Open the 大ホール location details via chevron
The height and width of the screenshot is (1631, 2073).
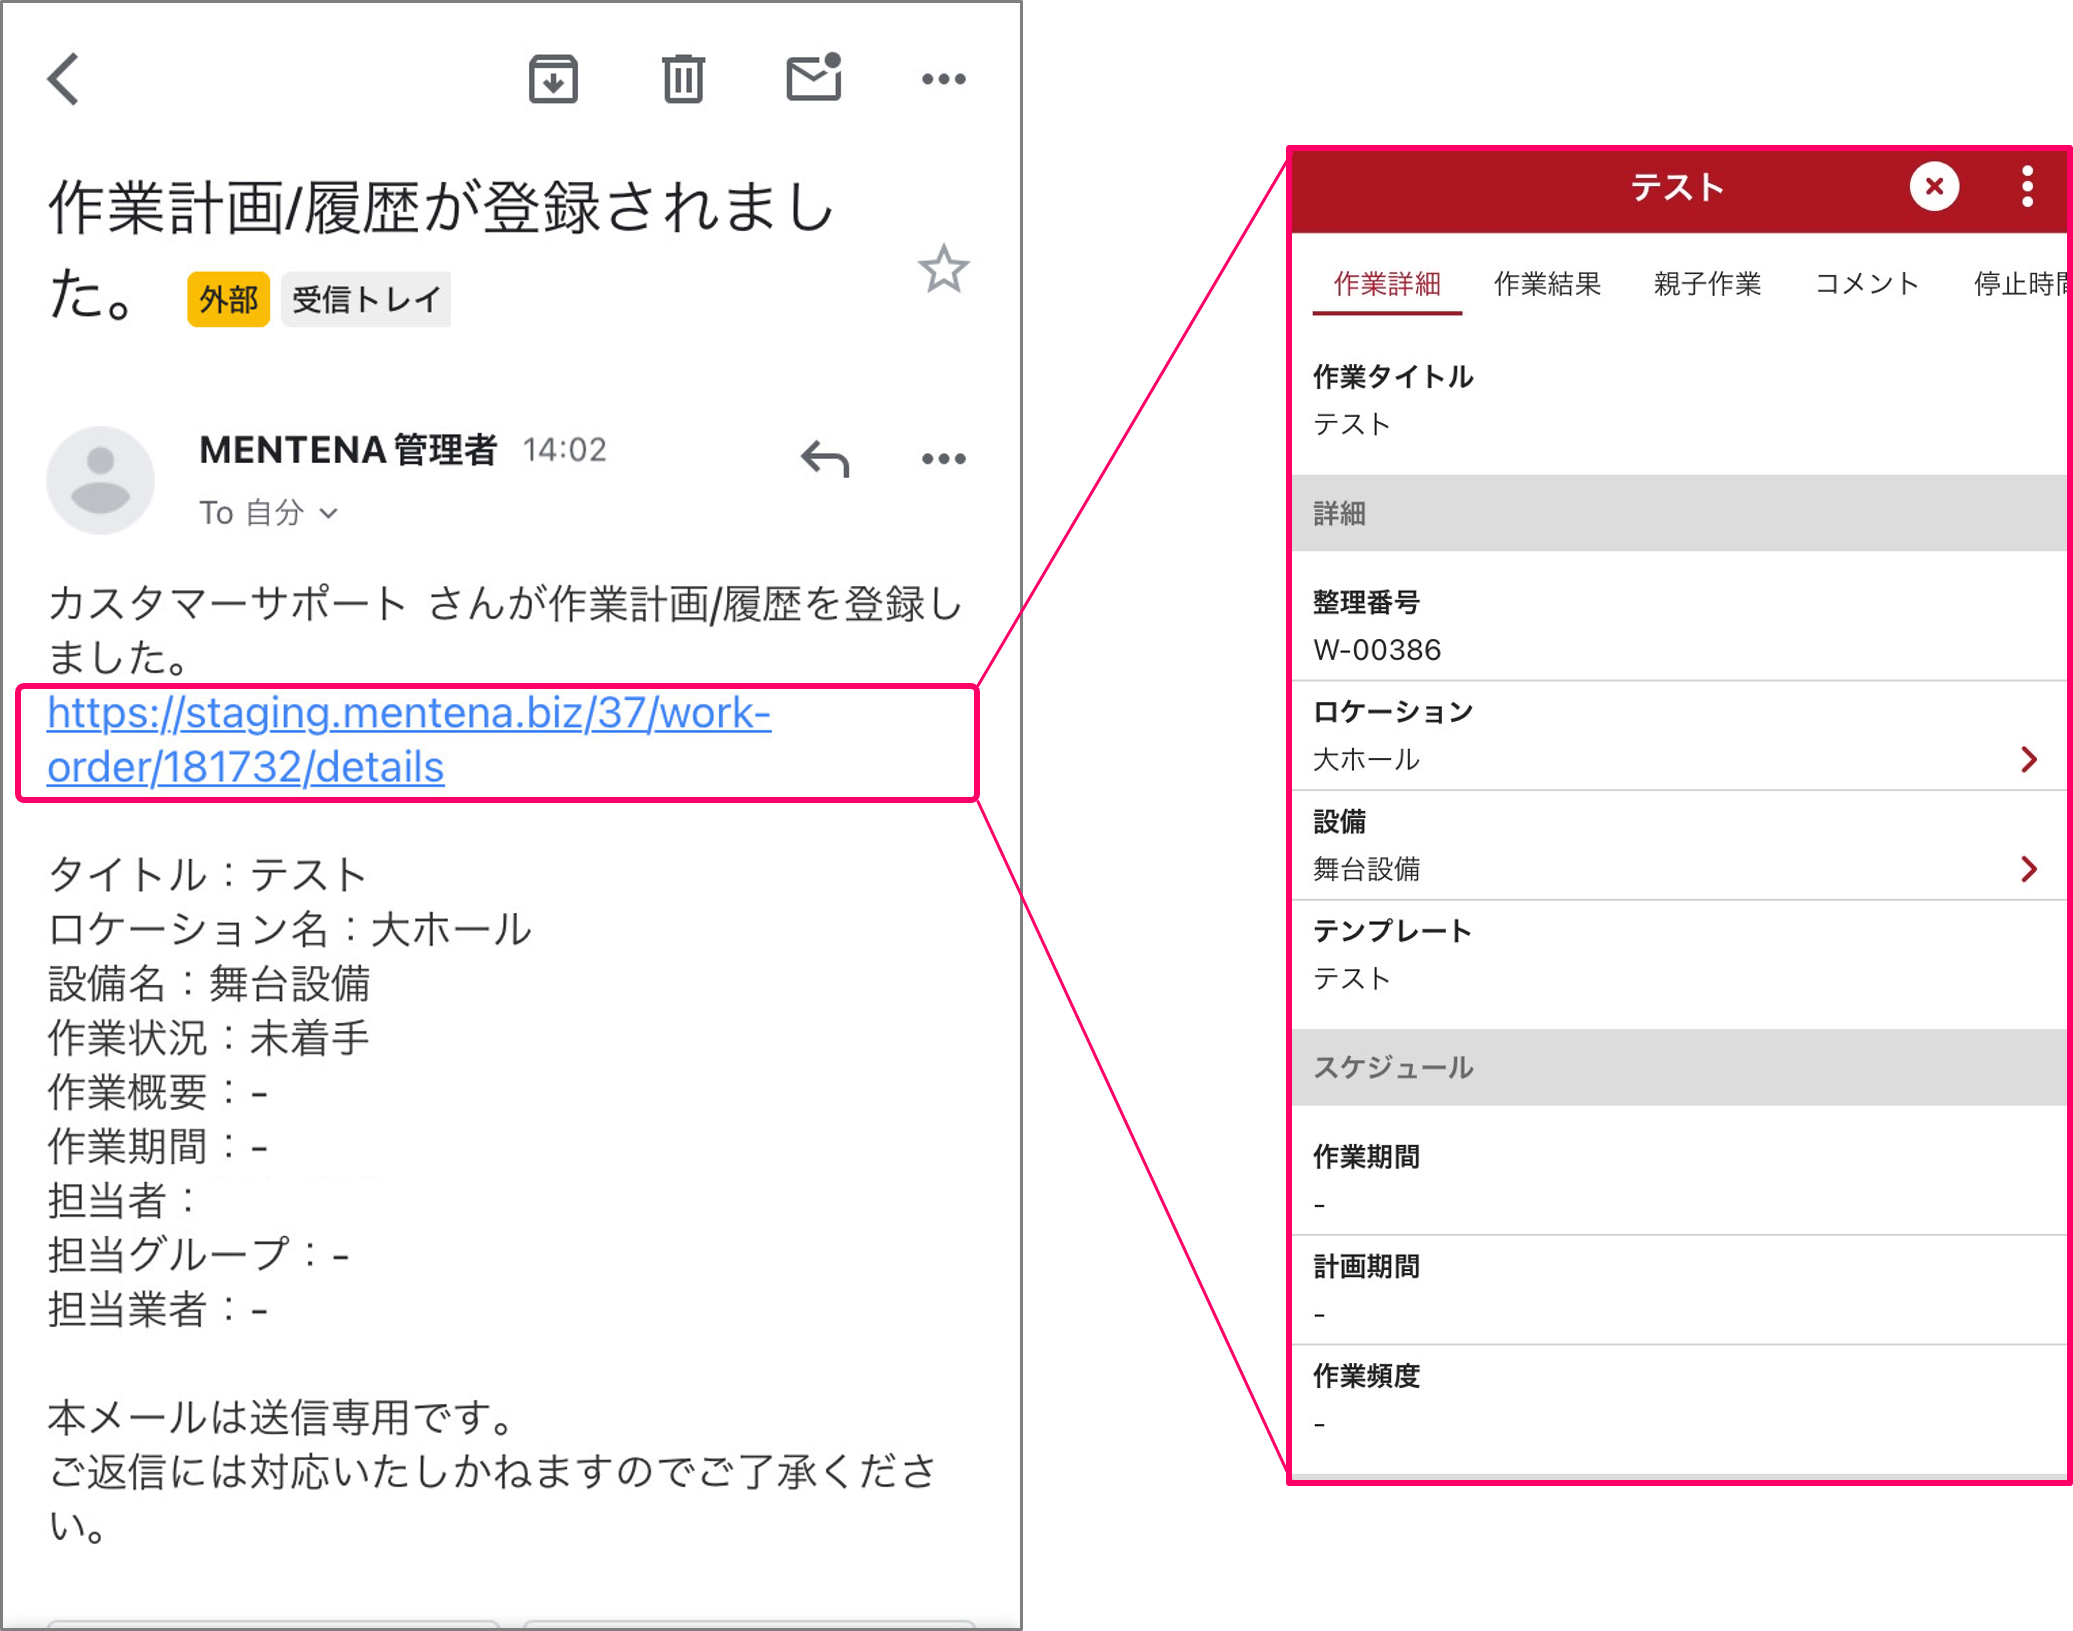(x=2028, y=760)
